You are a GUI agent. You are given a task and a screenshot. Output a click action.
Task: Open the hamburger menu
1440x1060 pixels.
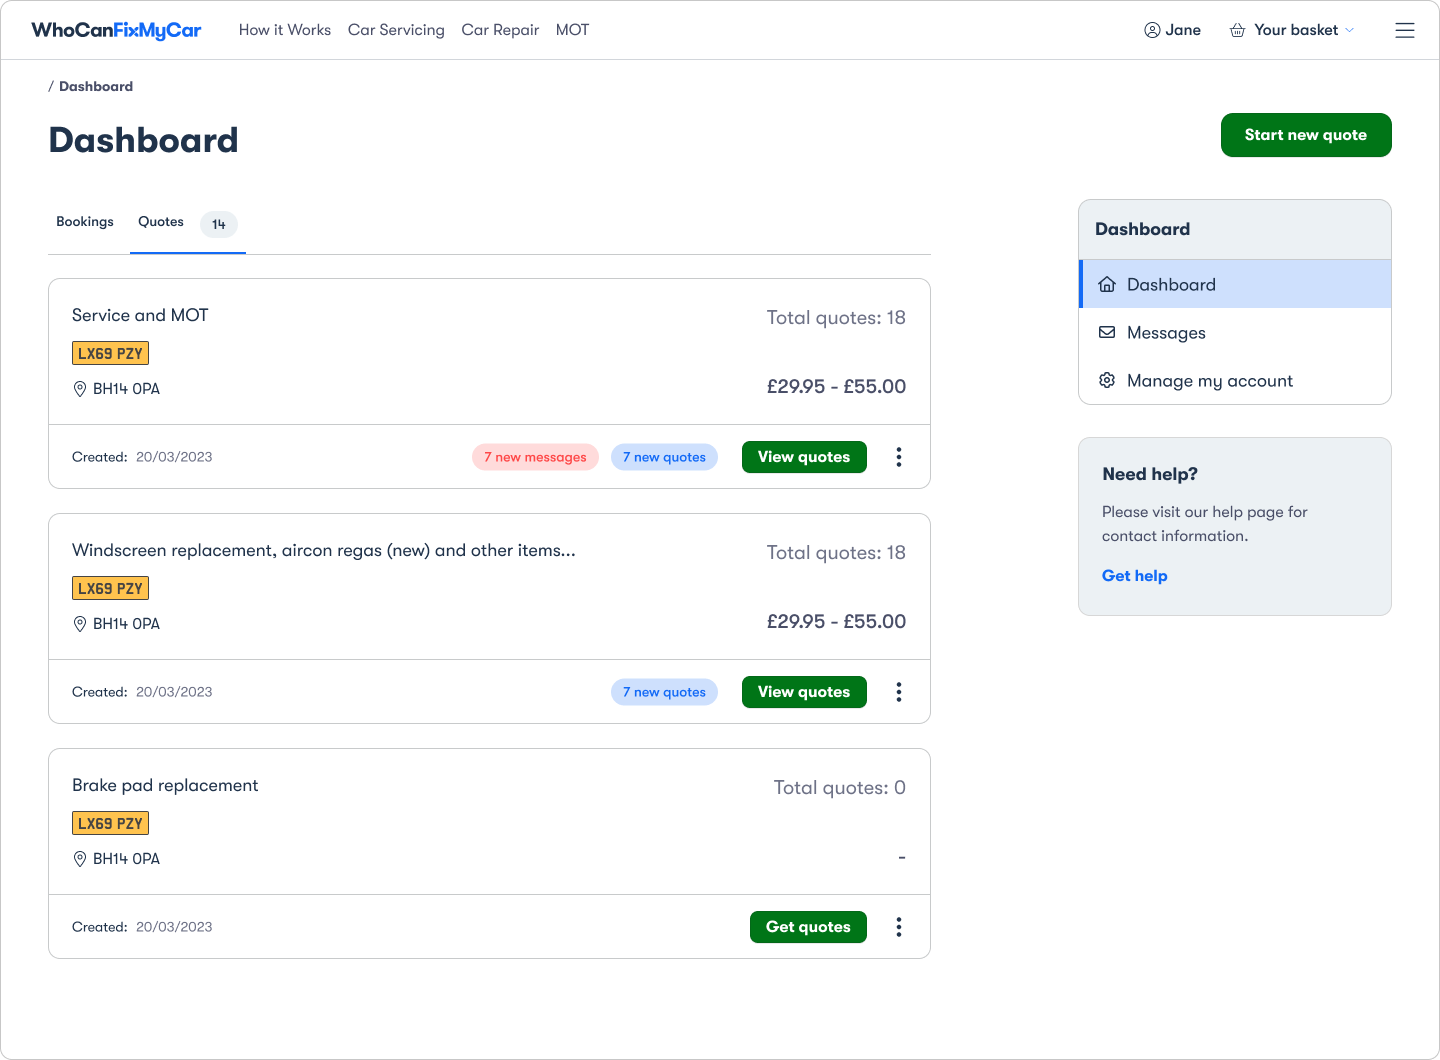[1405, 30]
